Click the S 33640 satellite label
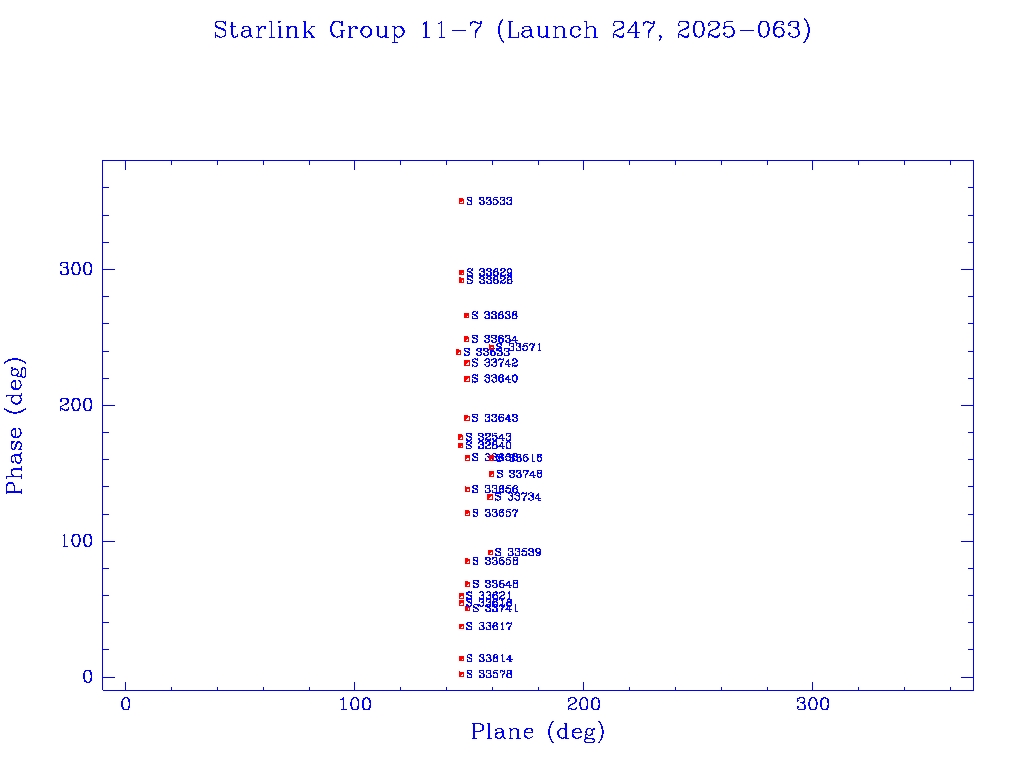The image size is (1024, 768). [495, 379]
